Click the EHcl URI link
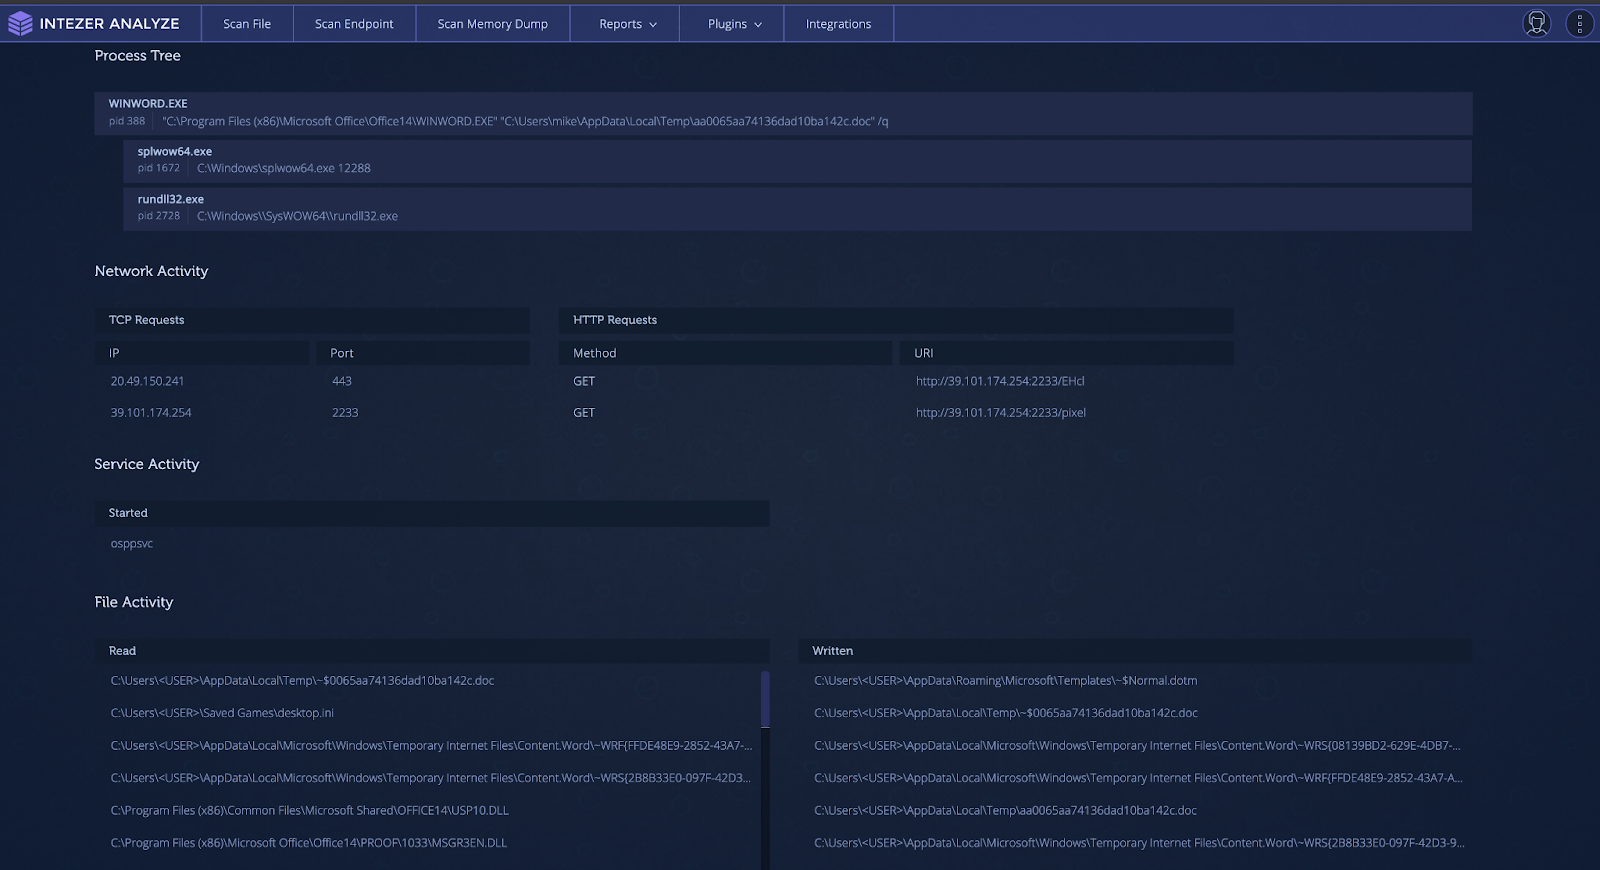 999,381
